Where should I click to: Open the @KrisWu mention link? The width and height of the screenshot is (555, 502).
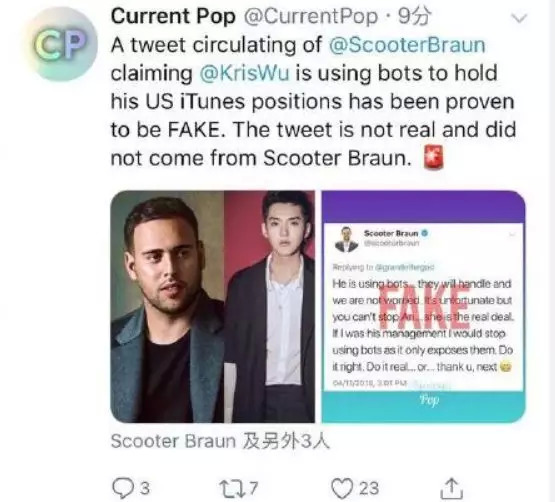[x=245, y=73]
